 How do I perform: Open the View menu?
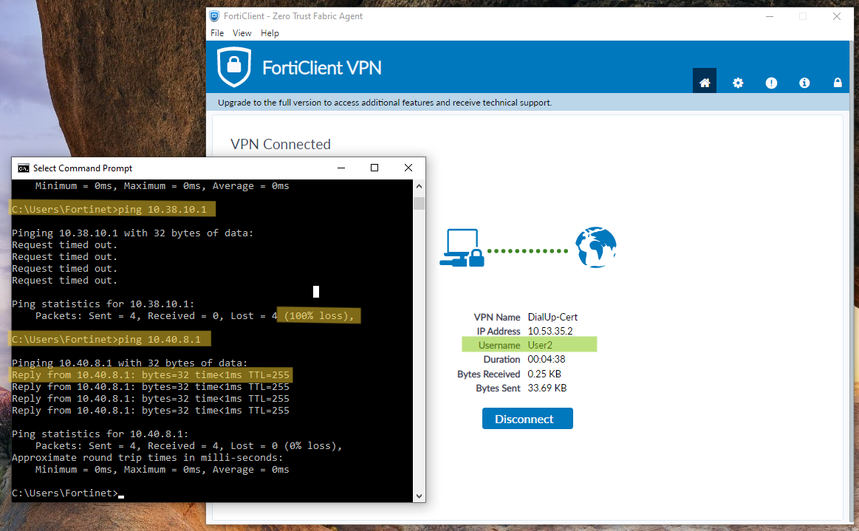tap(242, 33)
